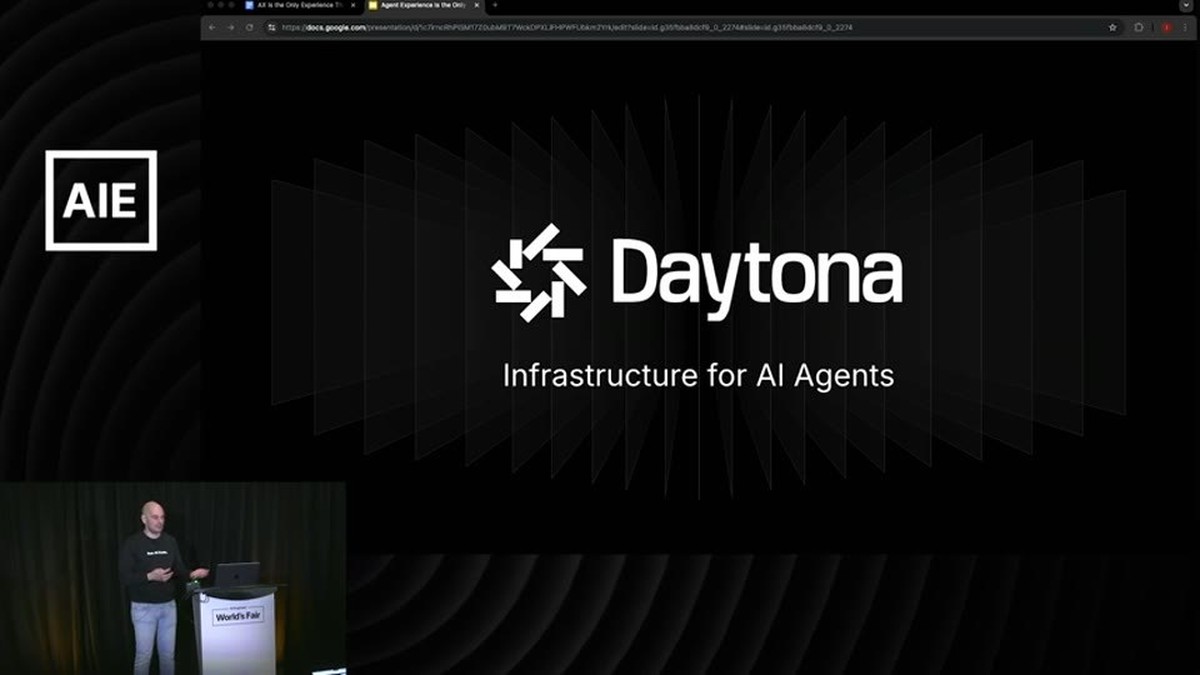Click the browser forward arrow
The height and width of the screenshot is (675, 1200).
click(x=230, y=27)
